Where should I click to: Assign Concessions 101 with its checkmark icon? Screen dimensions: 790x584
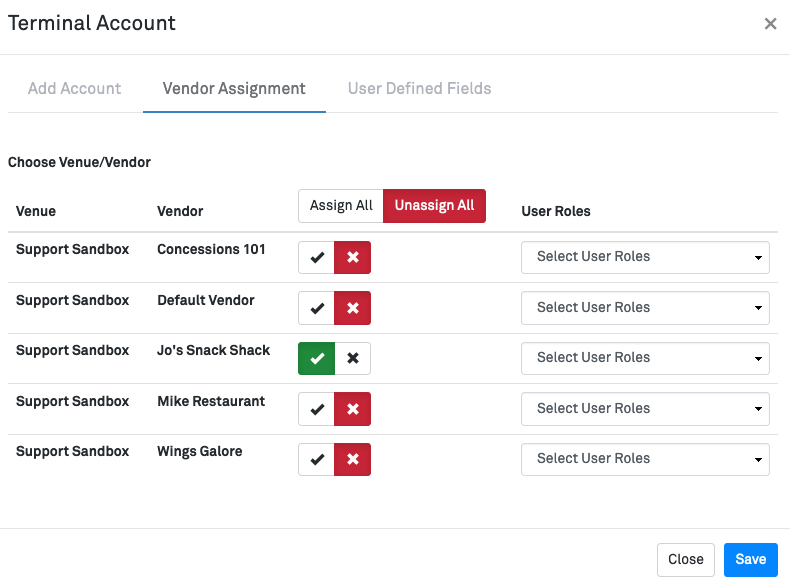[x=317, y=257]
